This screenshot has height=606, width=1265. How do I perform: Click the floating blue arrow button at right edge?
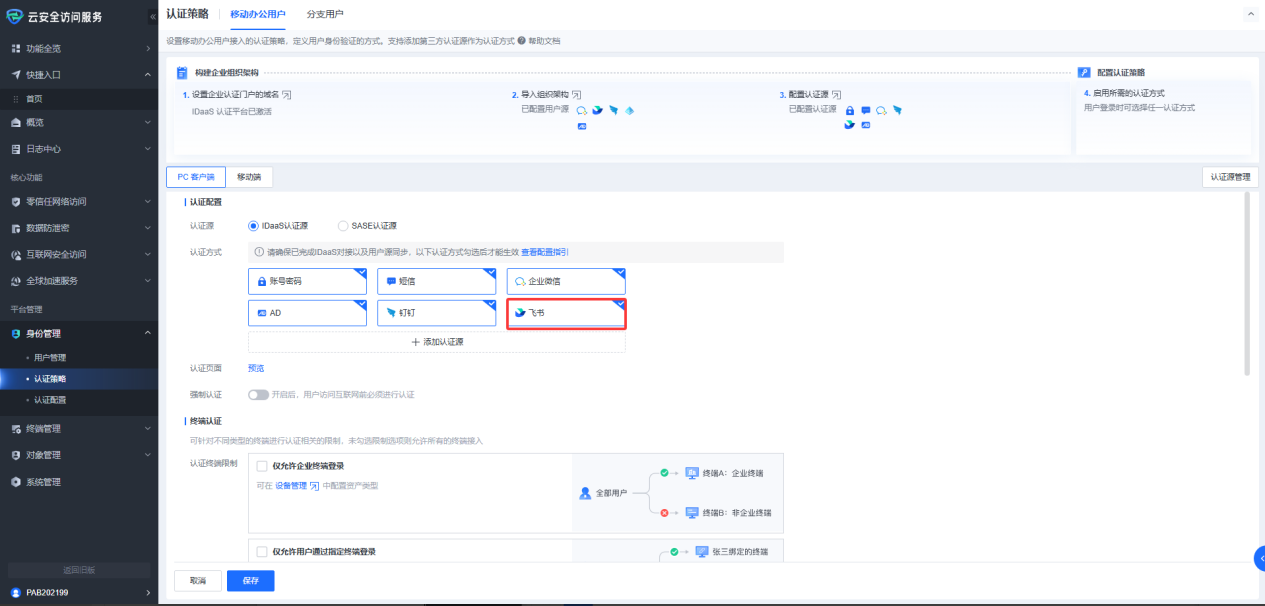[x=1259, y=558]
